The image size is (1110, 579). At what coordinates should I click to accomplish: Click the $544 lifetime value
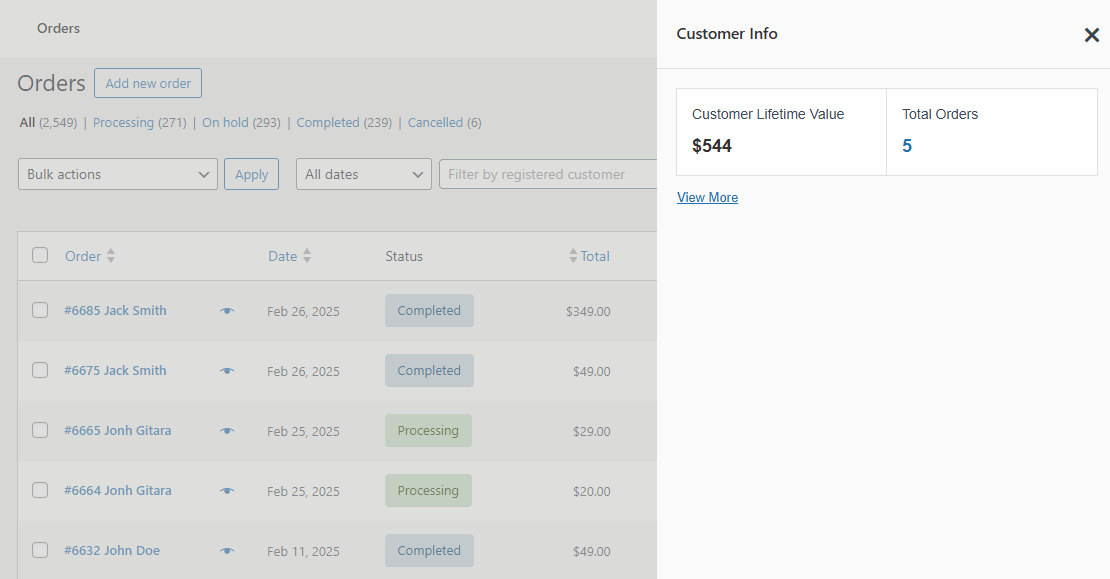coord(712,146)
